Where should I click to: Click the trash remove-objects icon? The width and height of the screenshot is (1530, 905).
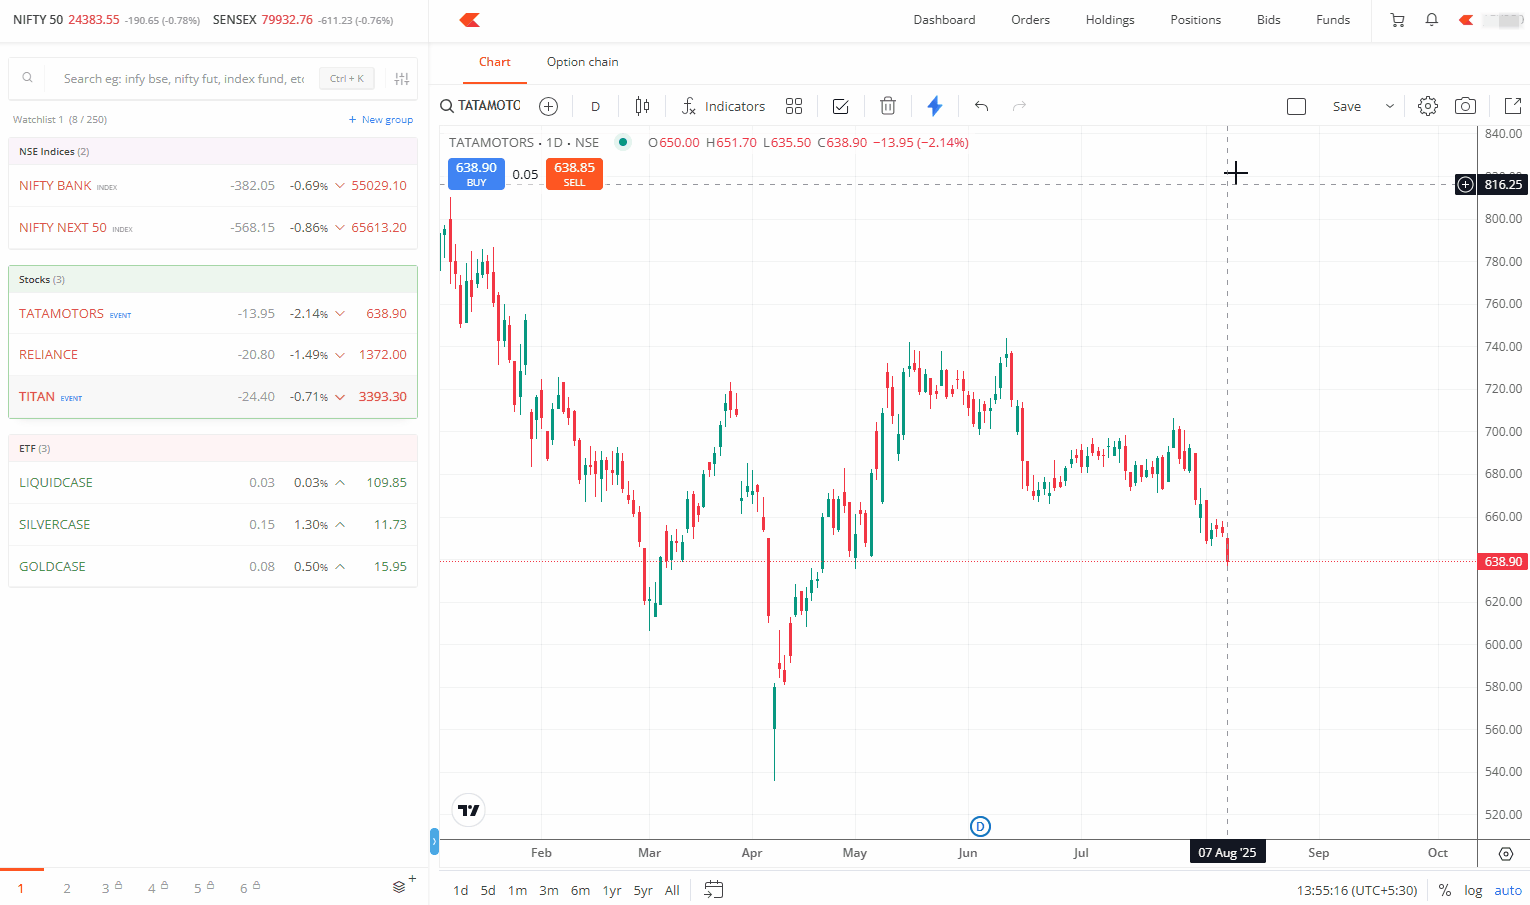click(x=887, y=106)
